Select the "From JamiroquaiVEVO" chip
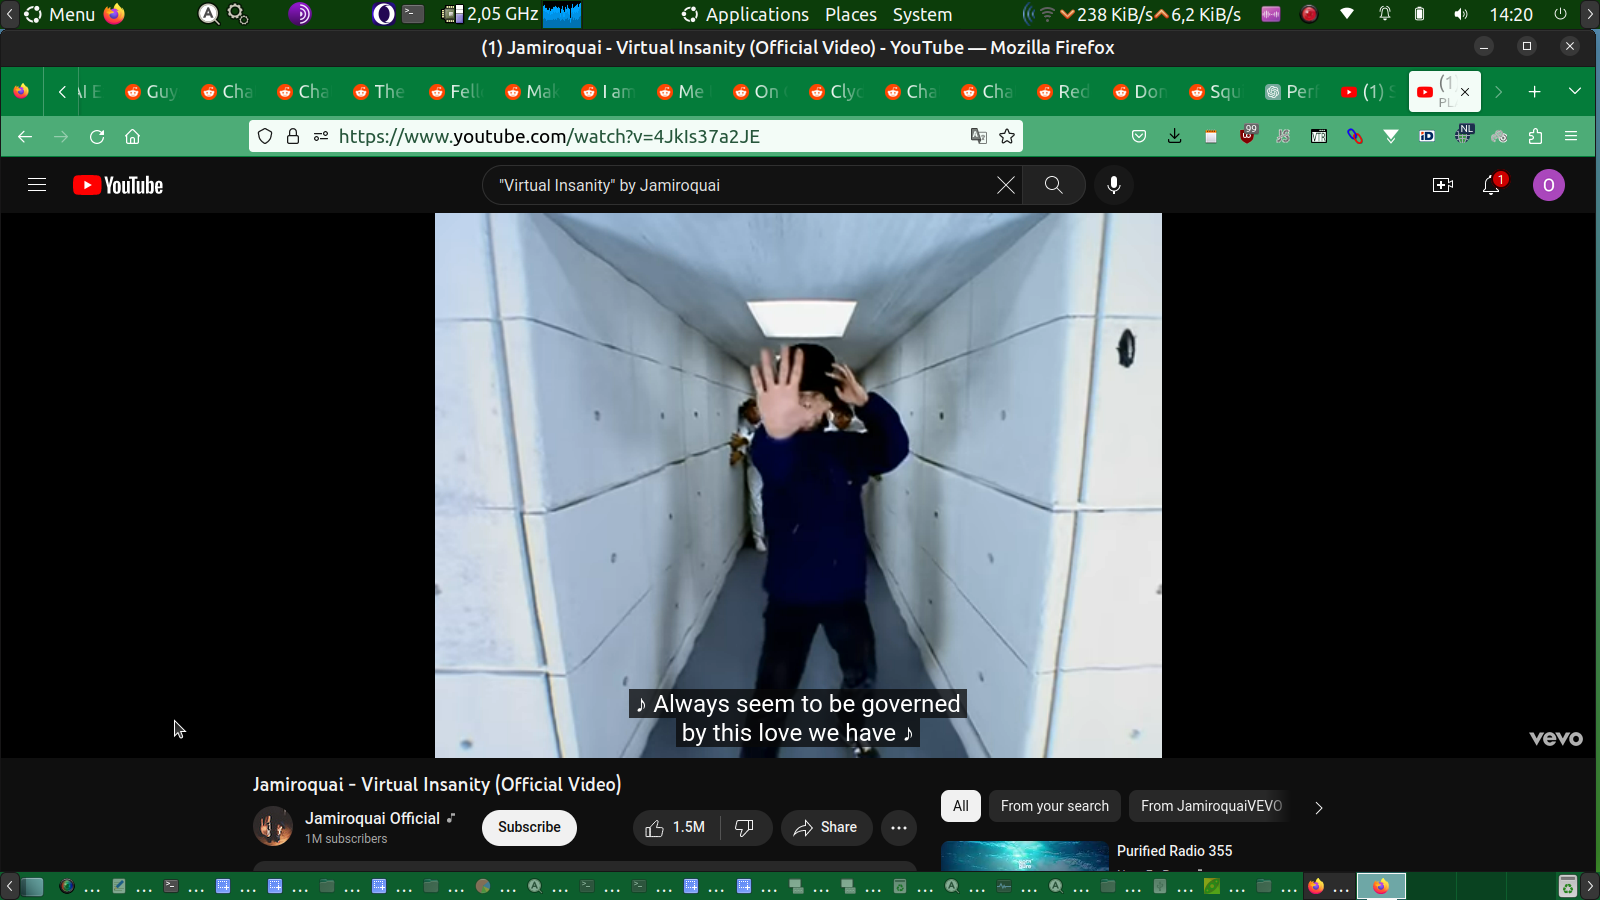The image size is (1600, 900). (x=1211, y=806)
